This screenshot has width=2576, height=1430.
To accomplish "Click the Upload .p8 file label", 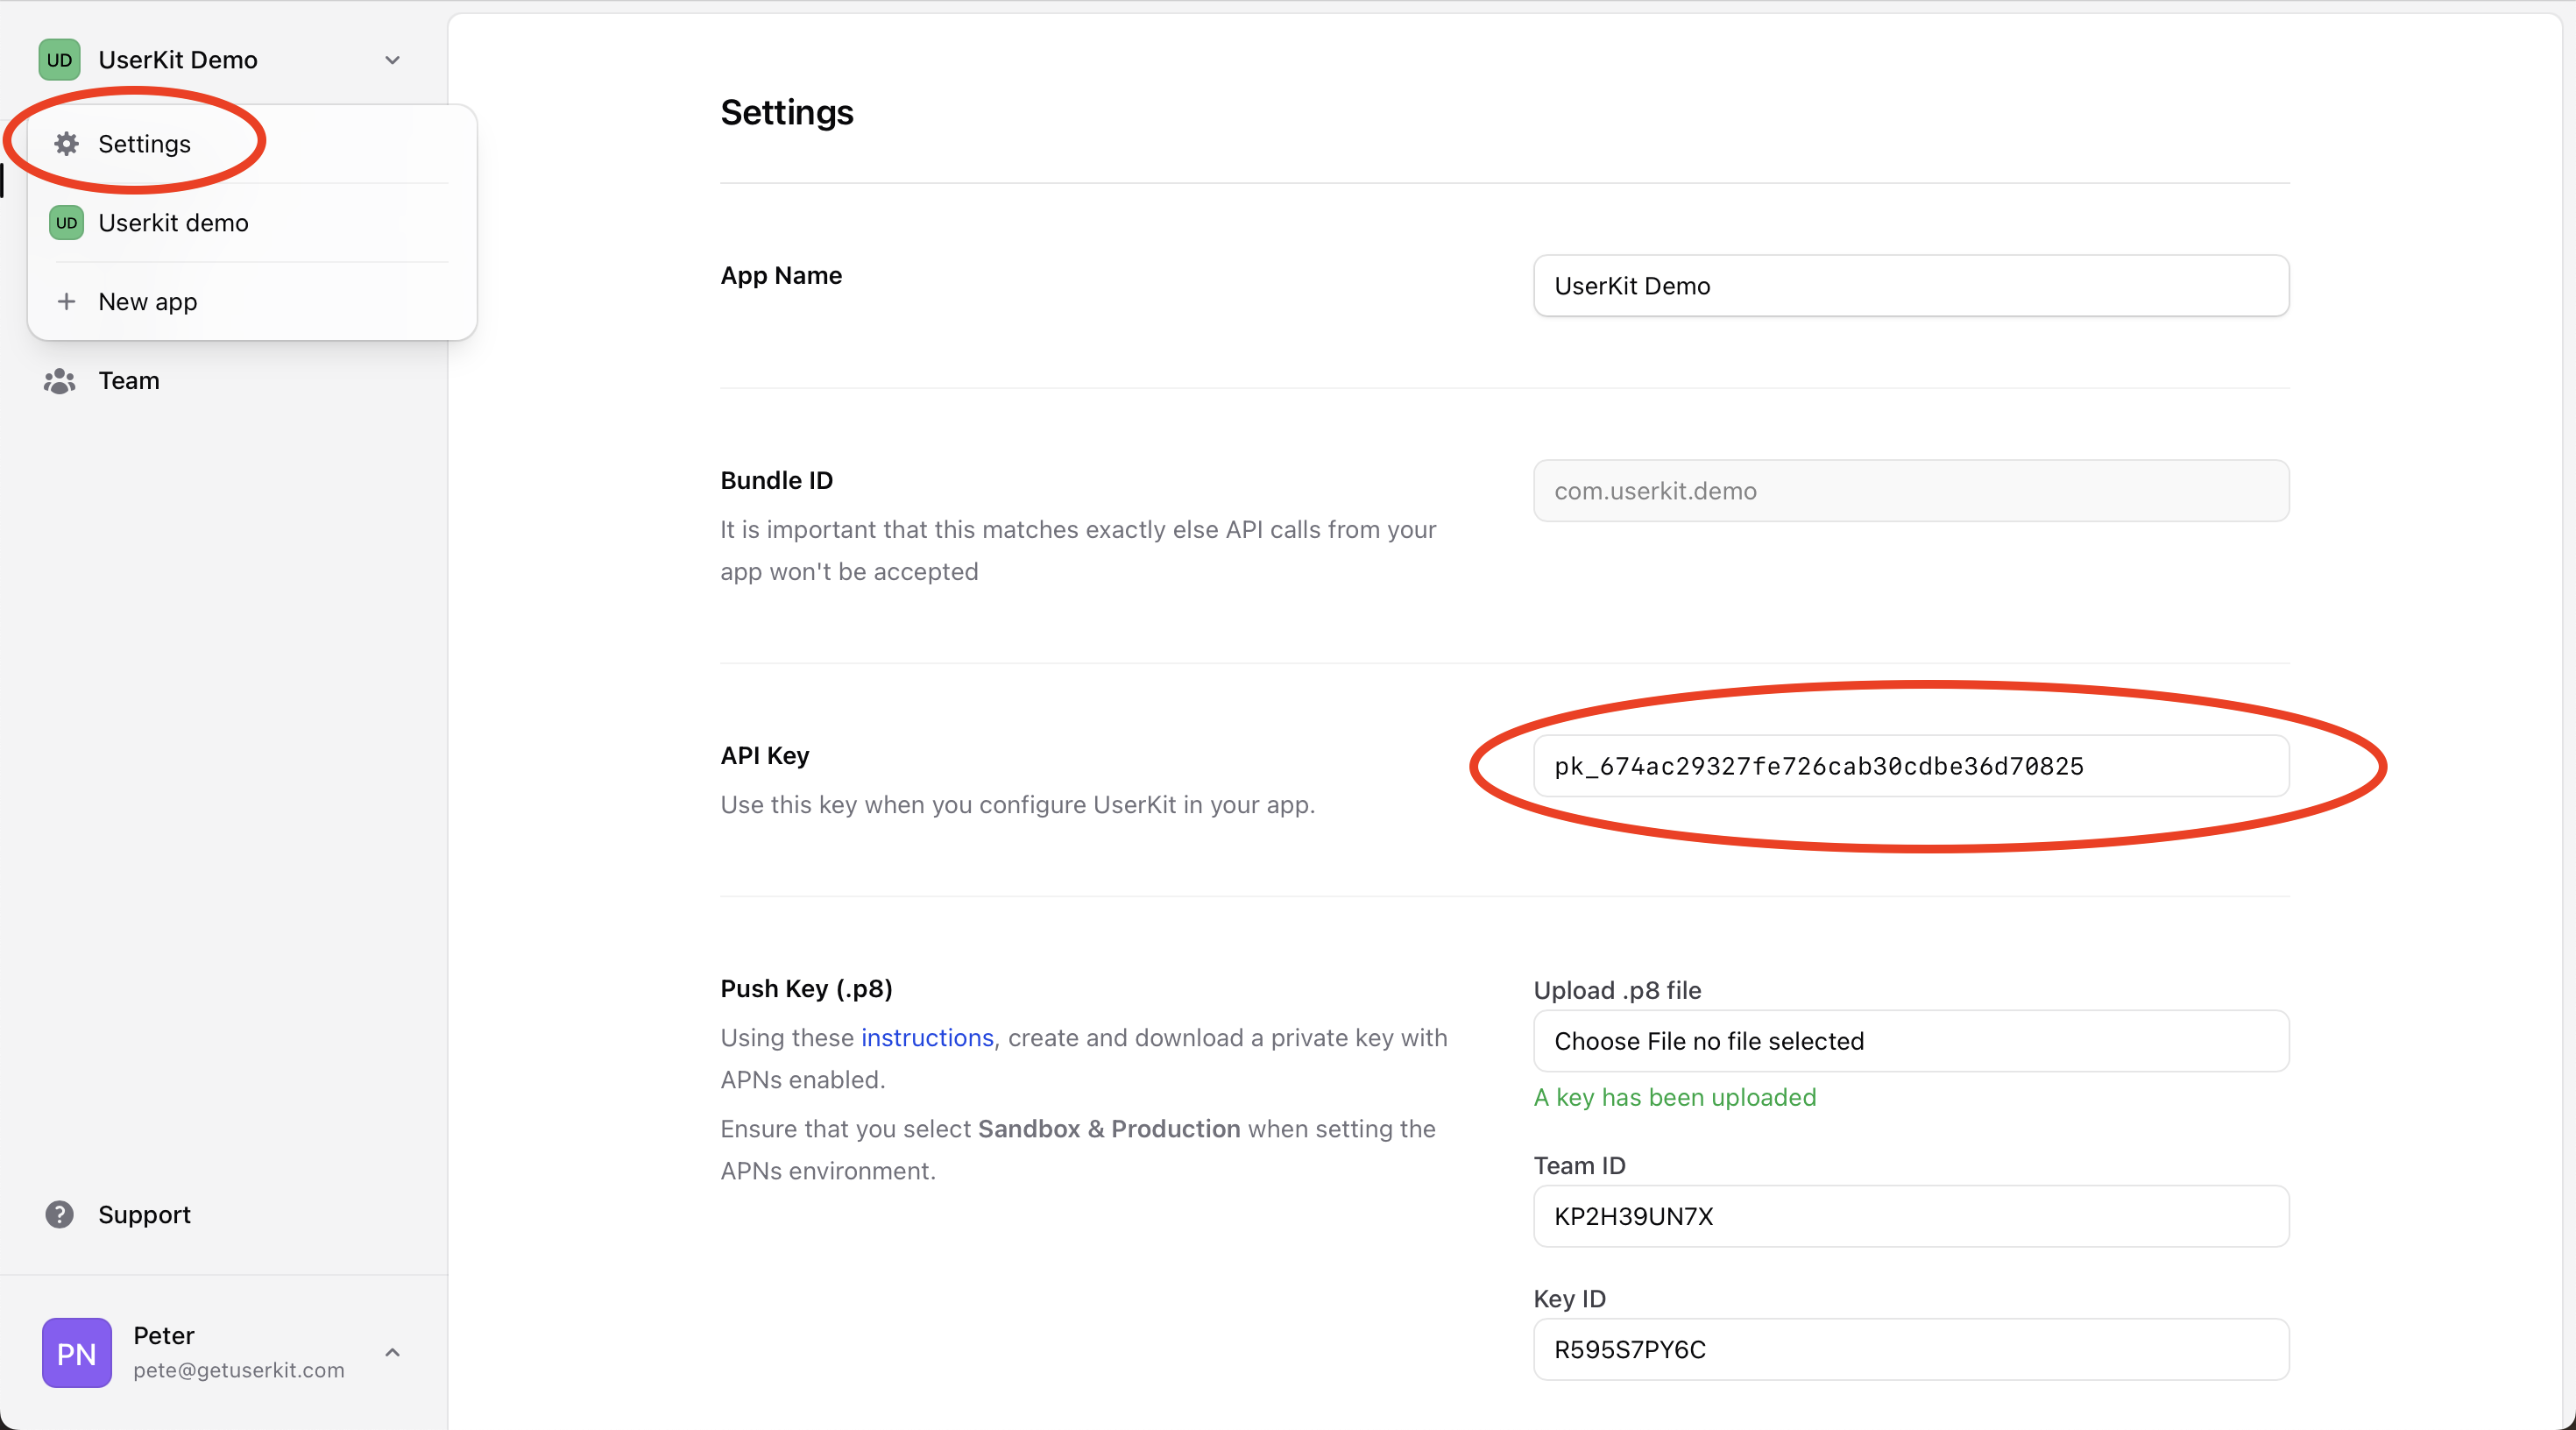I will pos(1617,990).
